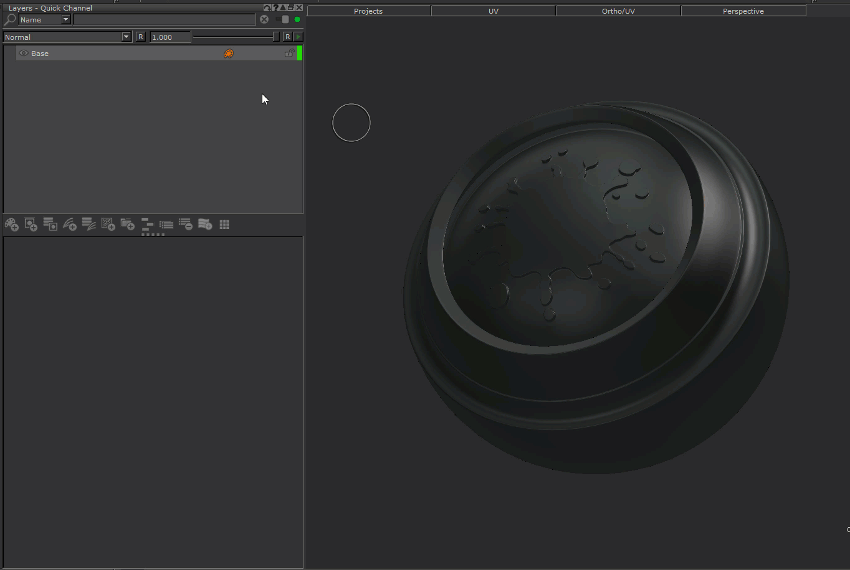Click the remove layer icon
This screenshot has height=570, width=850.
pos(185,225)
